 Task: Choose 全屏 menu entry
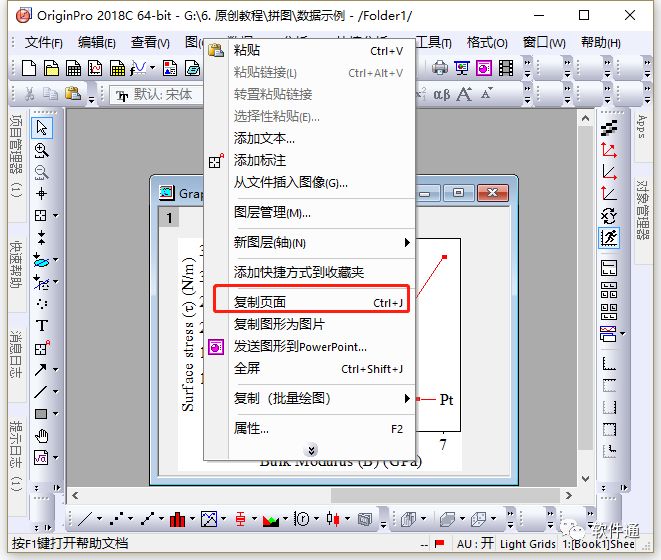[x=309, y=369]
